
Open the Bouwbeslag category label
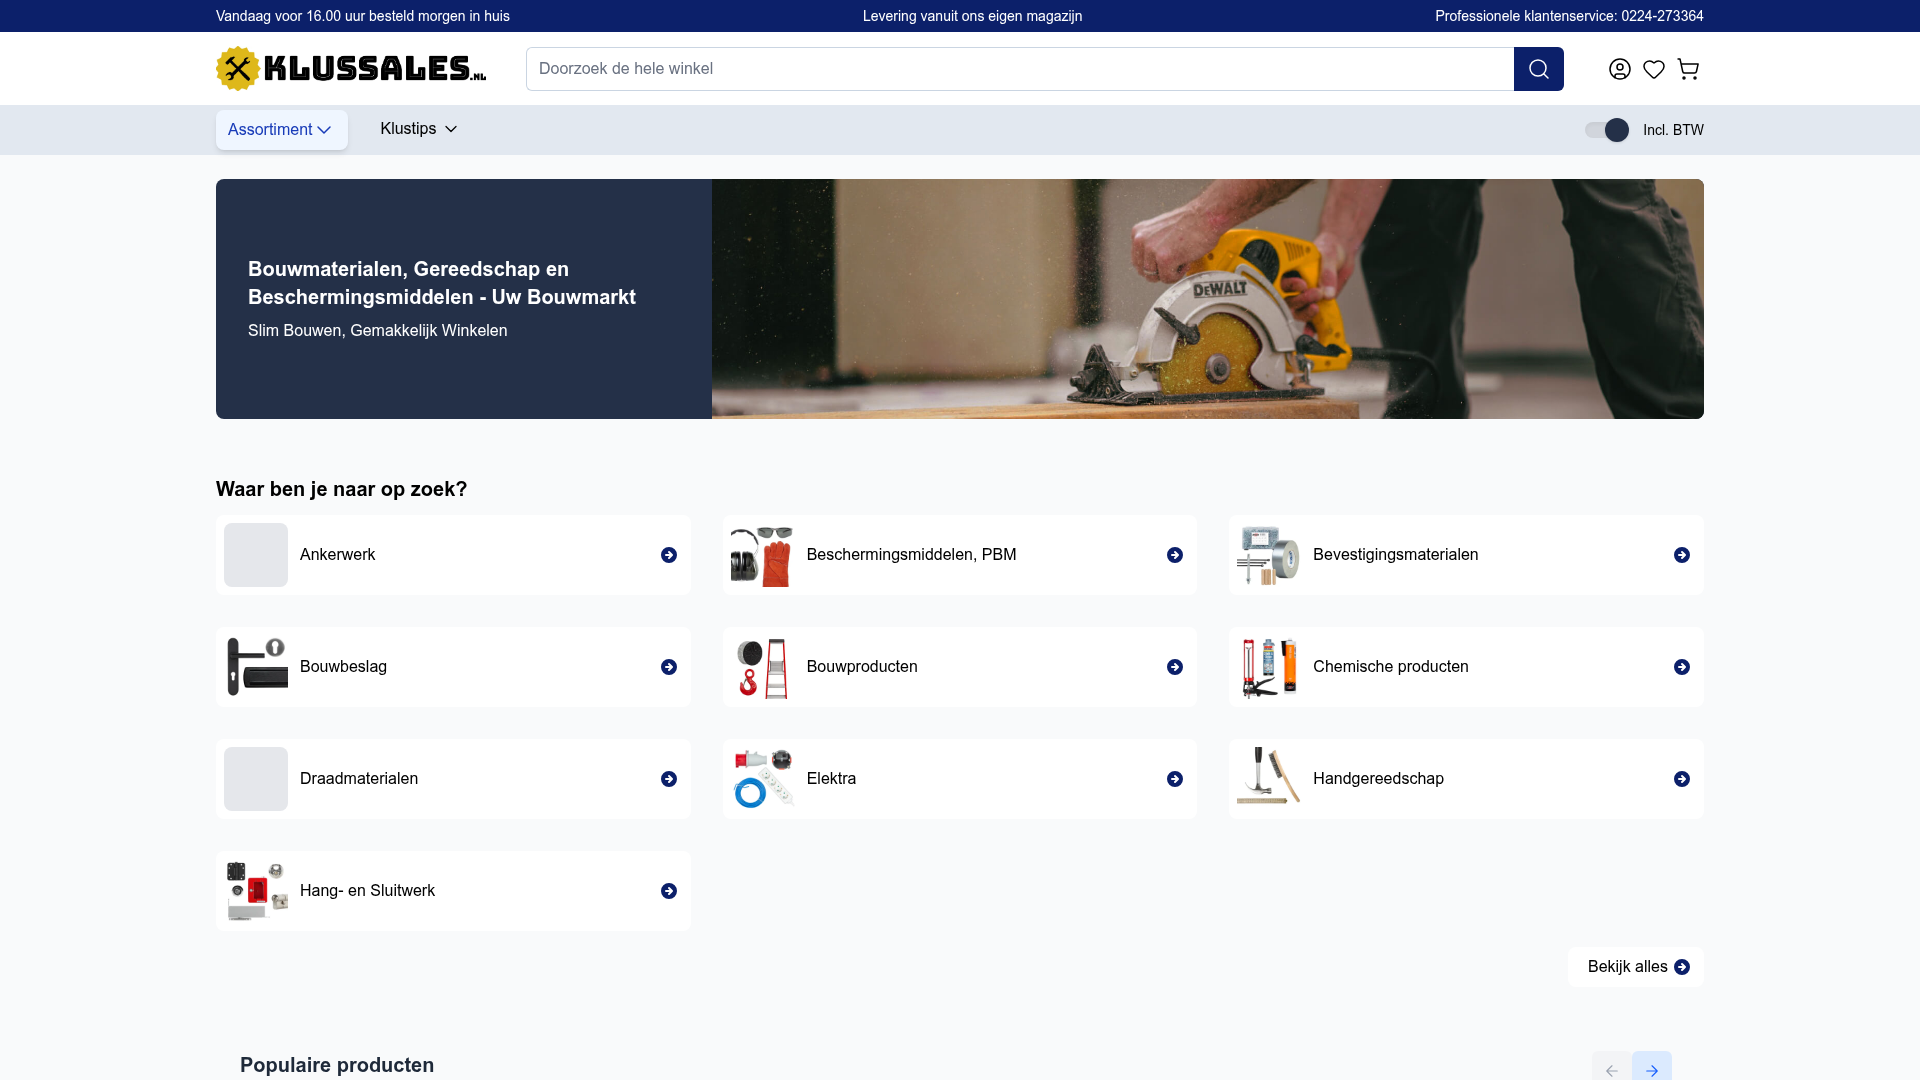[x=343, y=667]
